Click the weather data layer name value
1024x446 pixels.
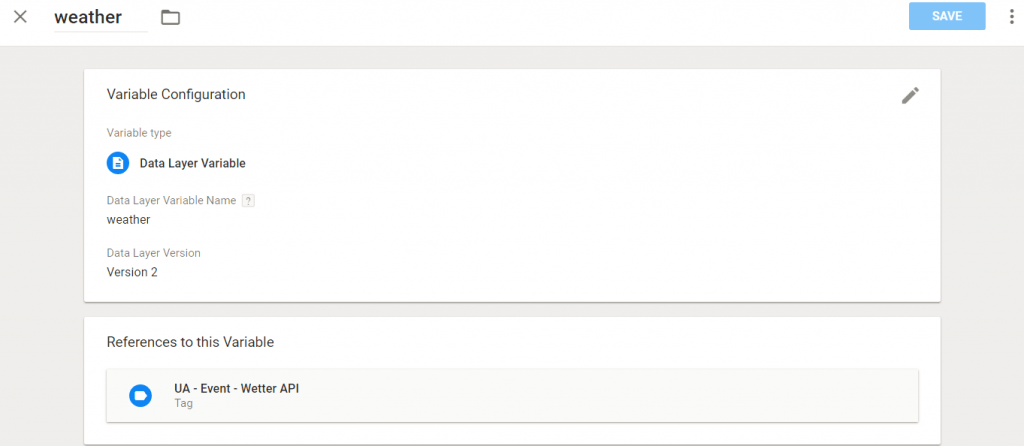point(128,219)
